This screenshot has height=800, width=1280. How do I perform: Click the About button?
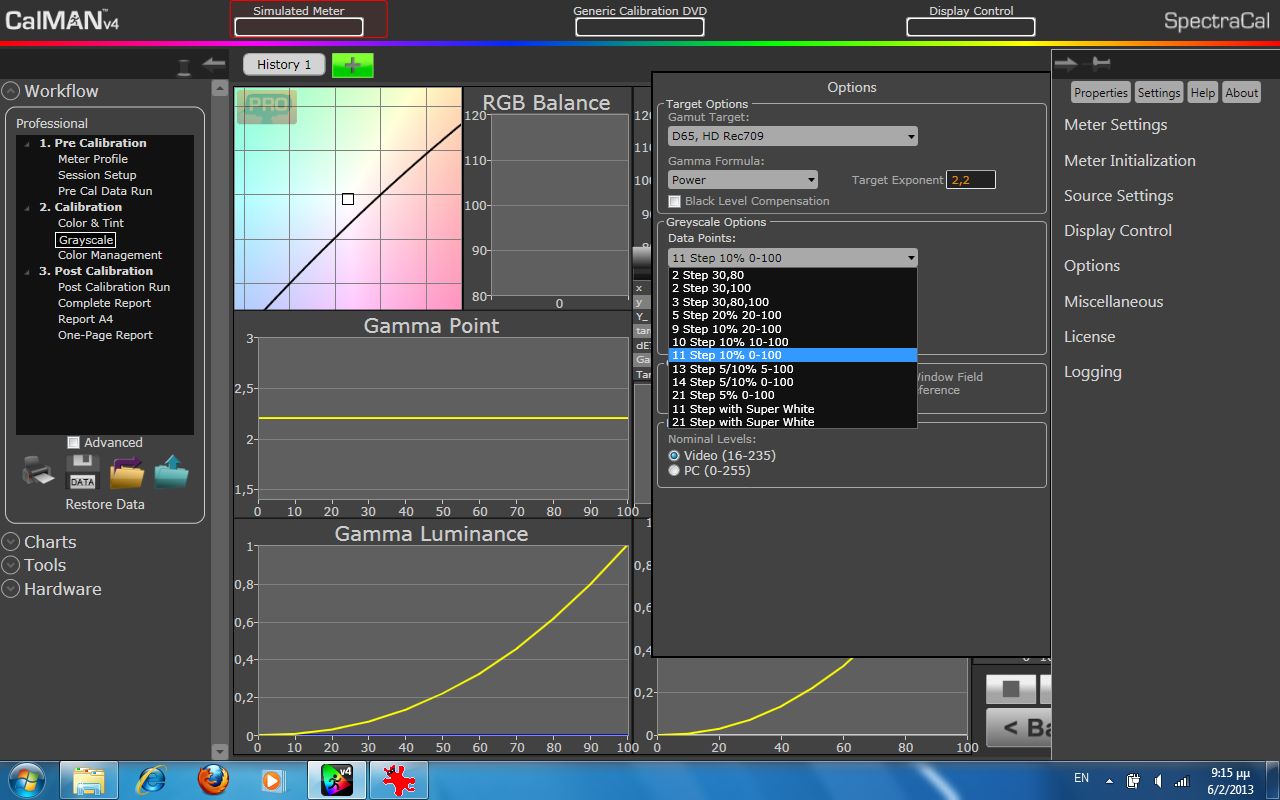pyautogui.click(x=1241, y=93)
